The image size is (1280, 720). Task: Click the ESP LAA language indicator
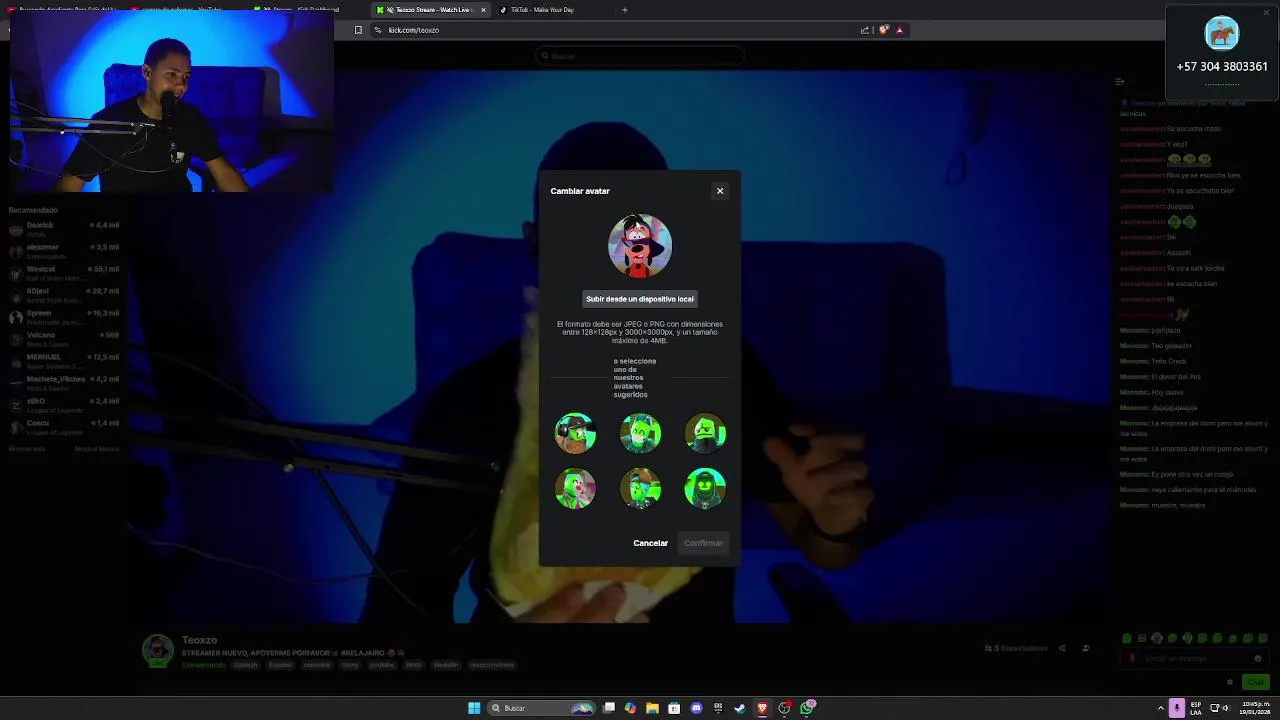tap(1196, 708)
